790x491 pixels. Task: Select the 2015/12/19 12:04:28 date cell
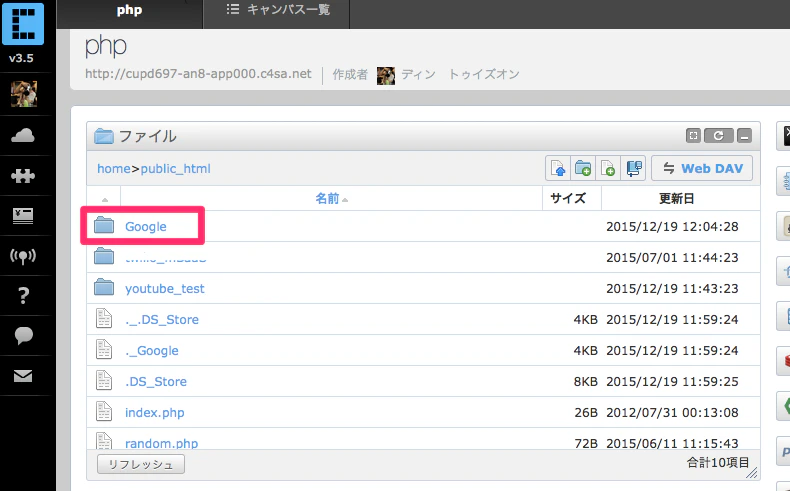click(672, 227)
